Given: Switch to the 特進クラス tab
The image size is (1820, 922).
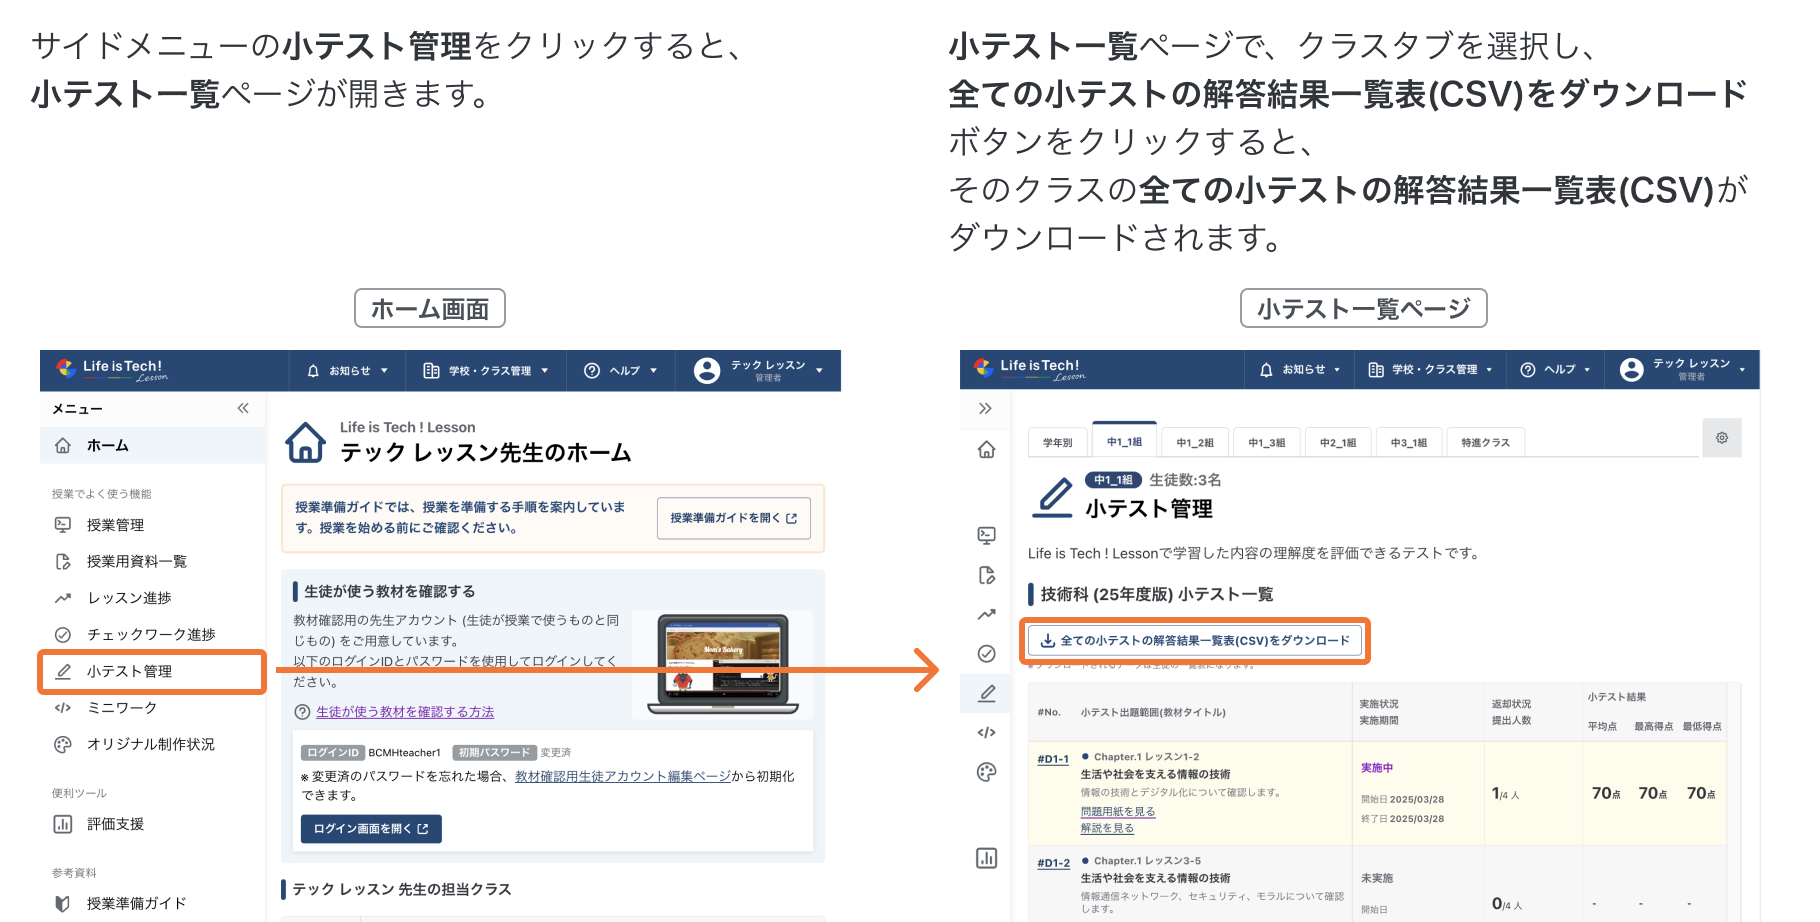Looking at the screenshot, I should pos(1484,442).
